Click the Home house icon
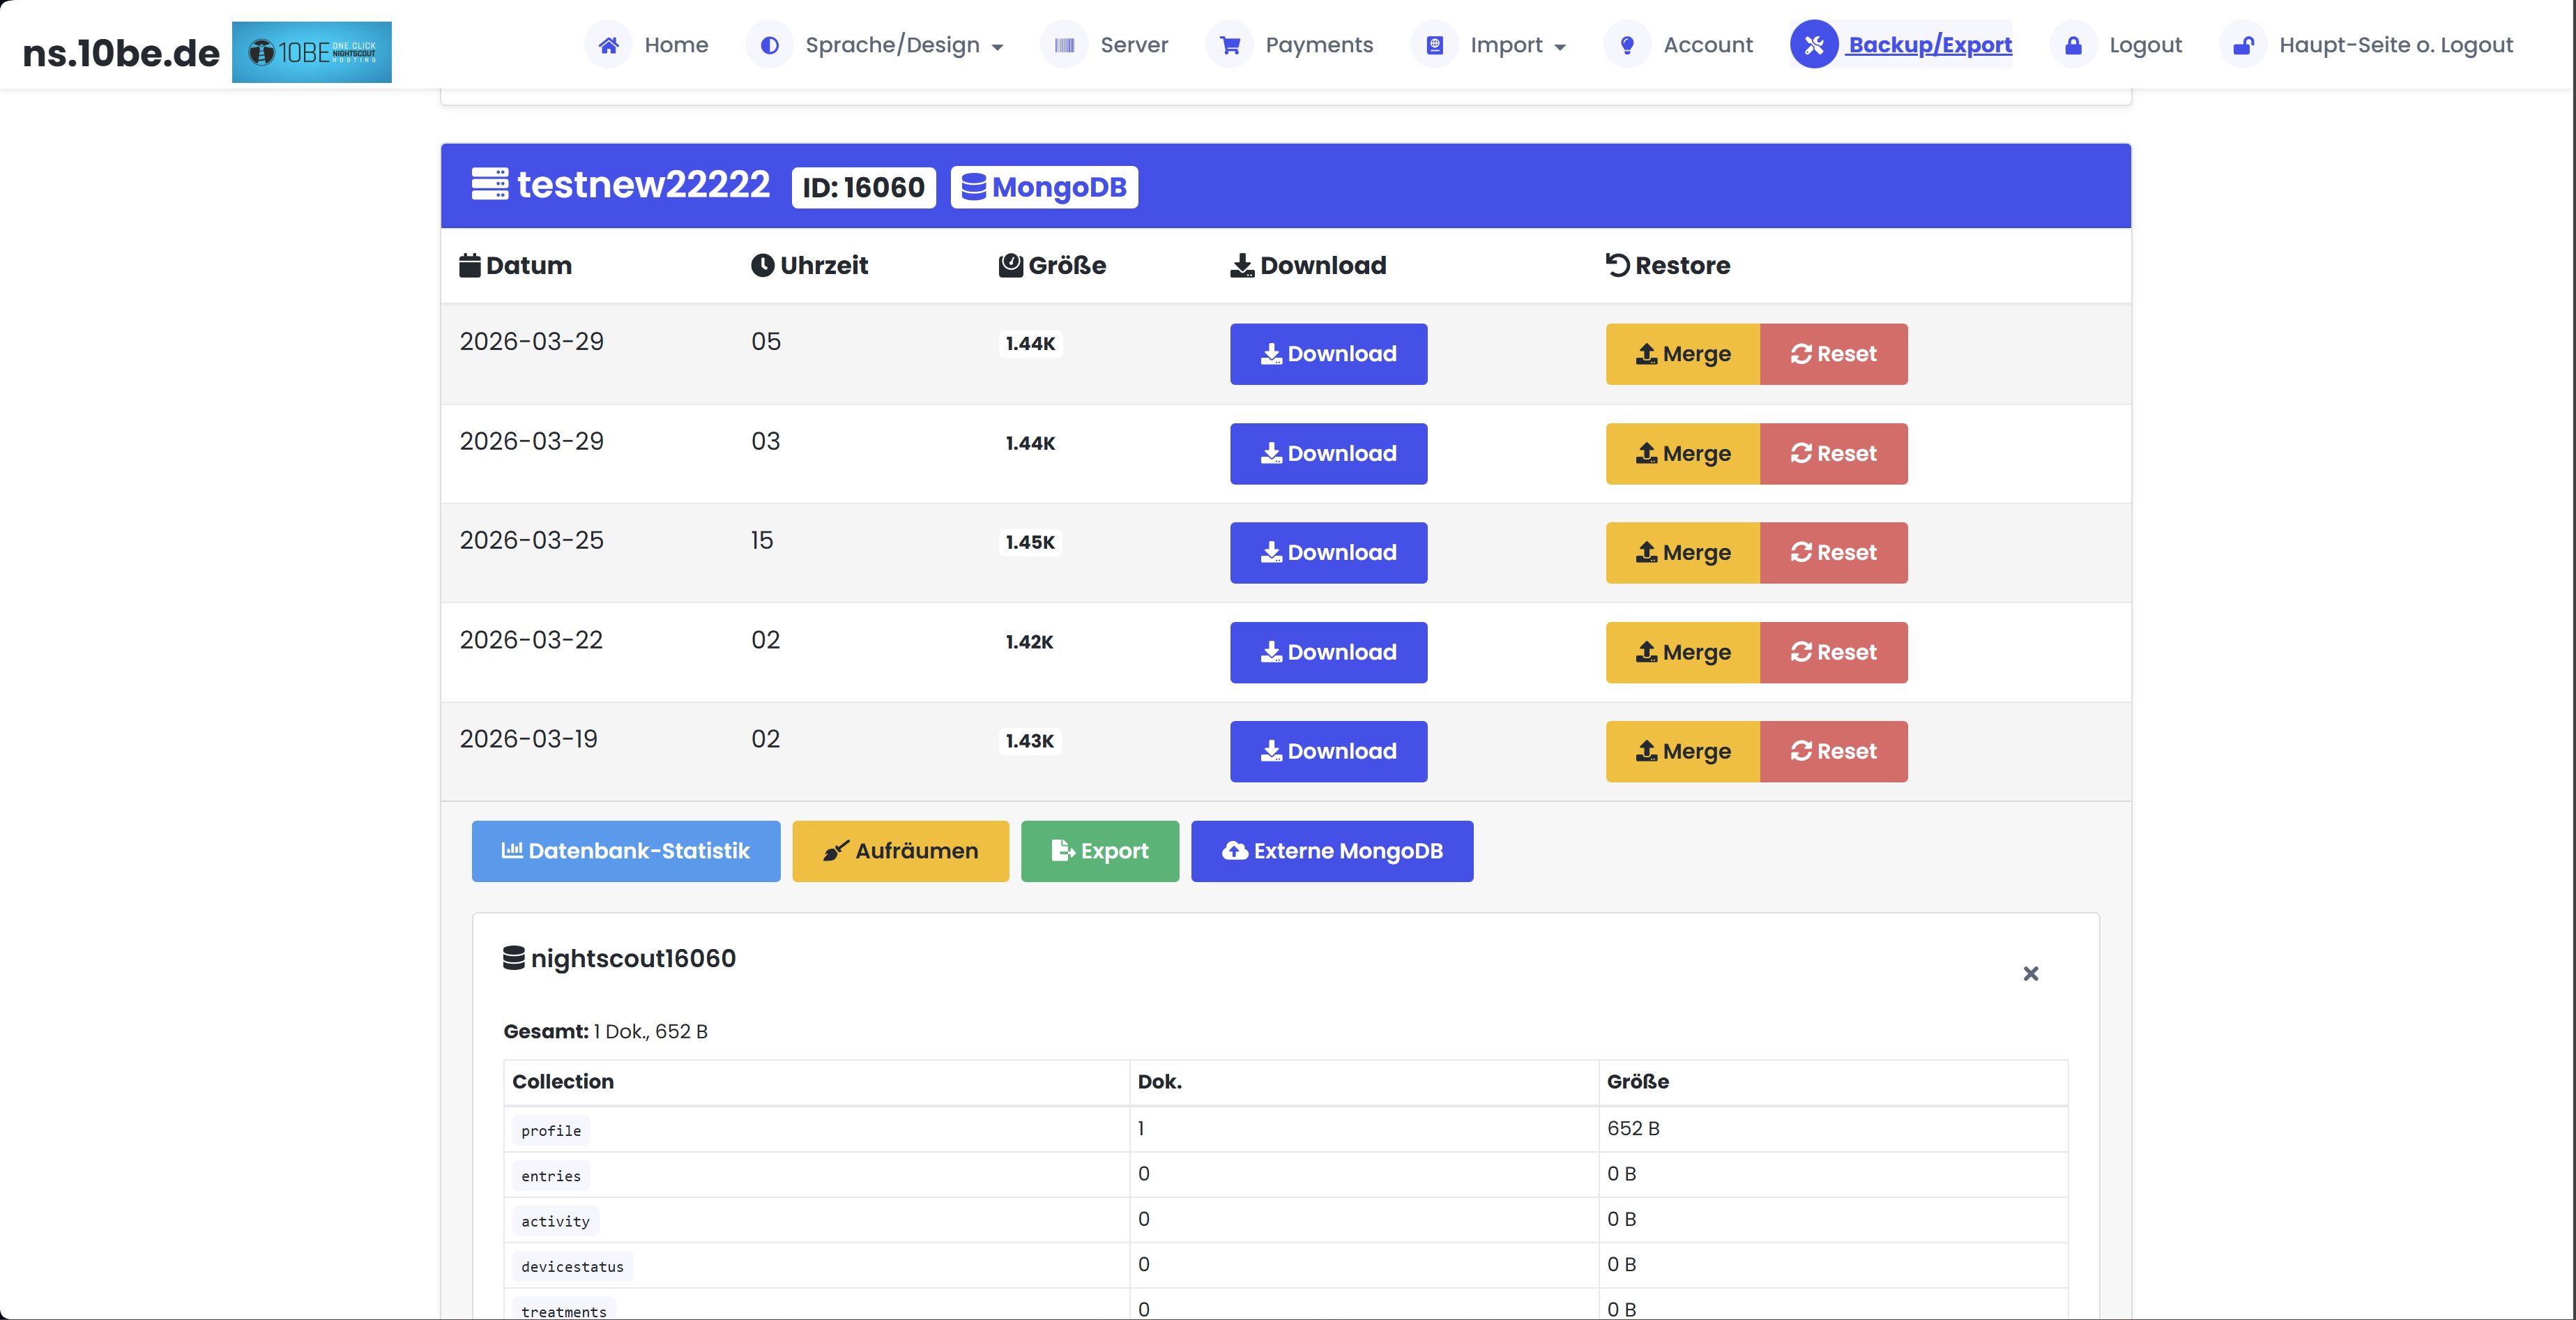2576x1320 pixels. click(608, 45)
